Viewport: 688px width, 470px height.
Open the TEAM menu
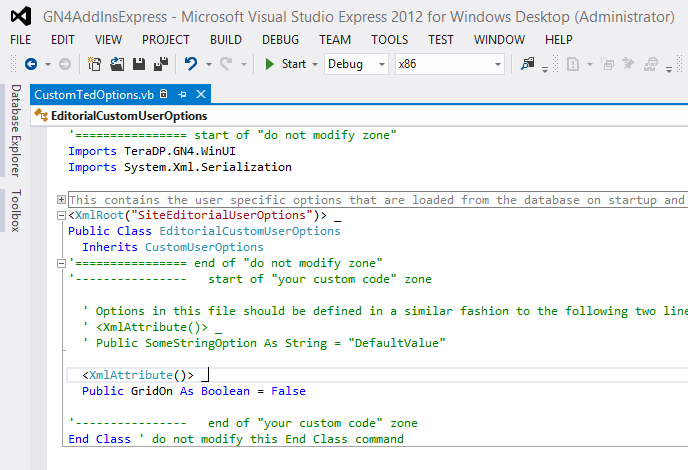coord(335,40)
